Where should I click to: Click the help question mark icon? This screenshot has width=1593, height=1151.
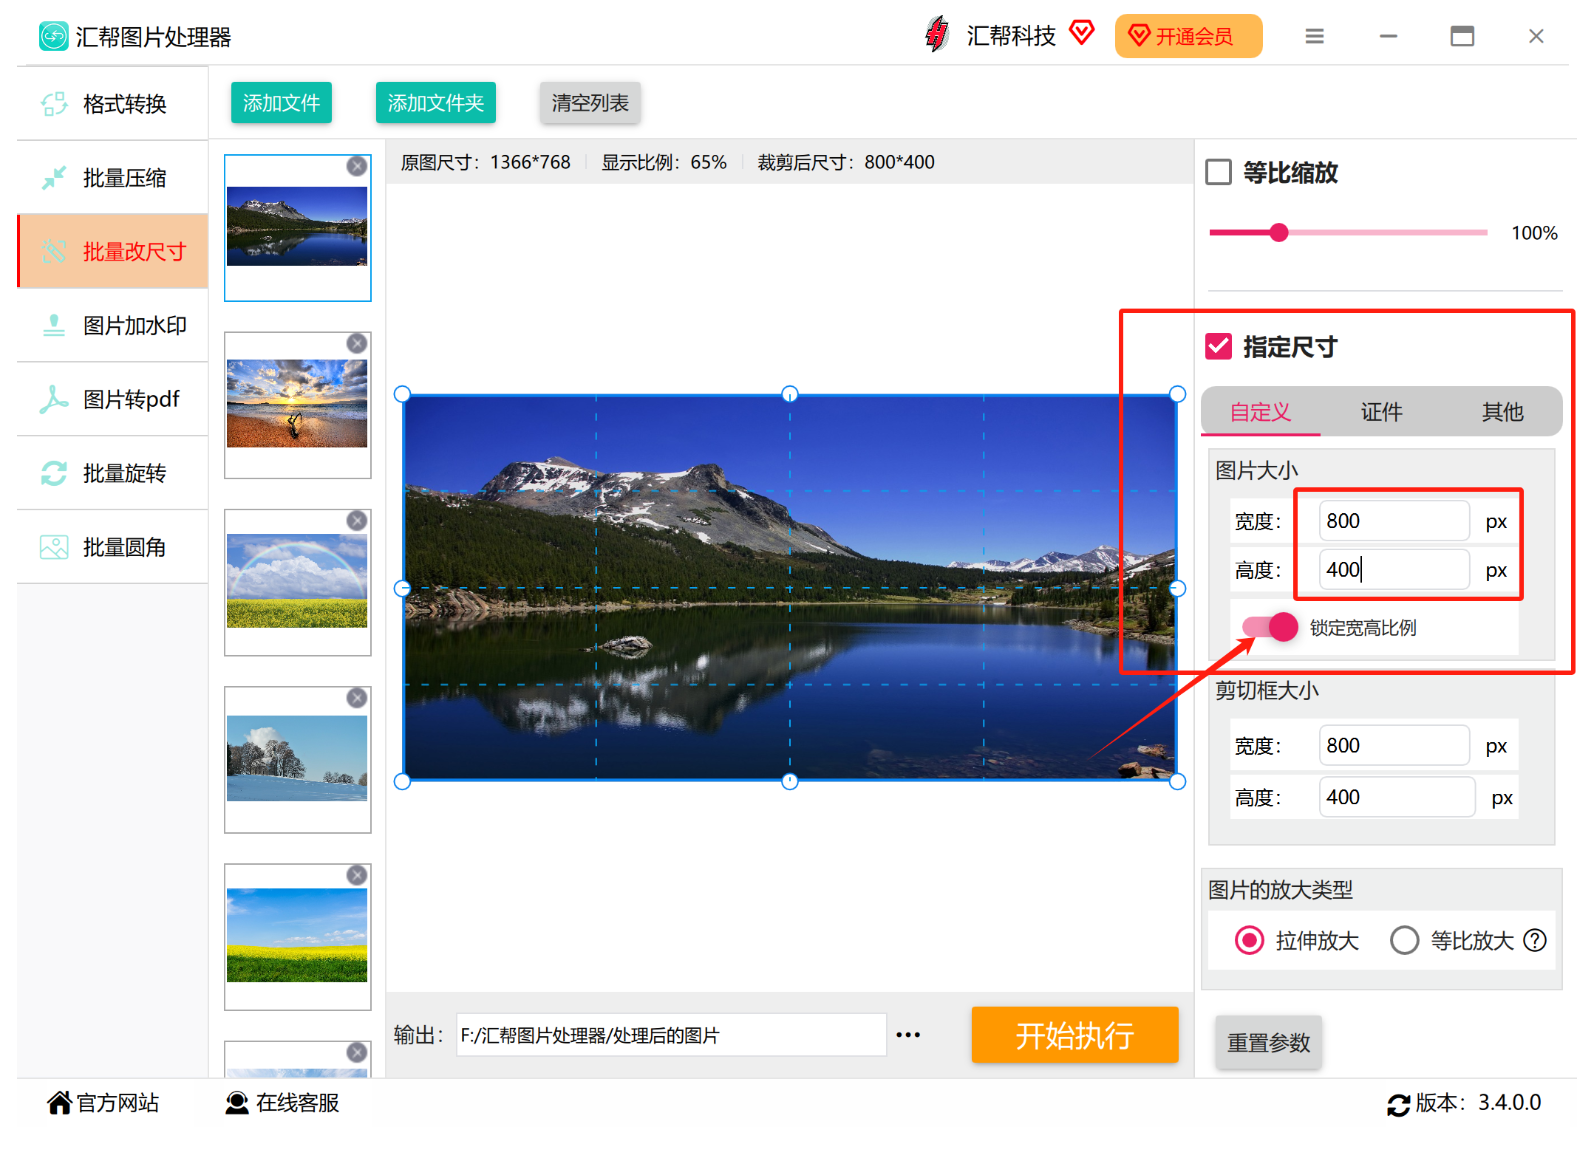1535,940
